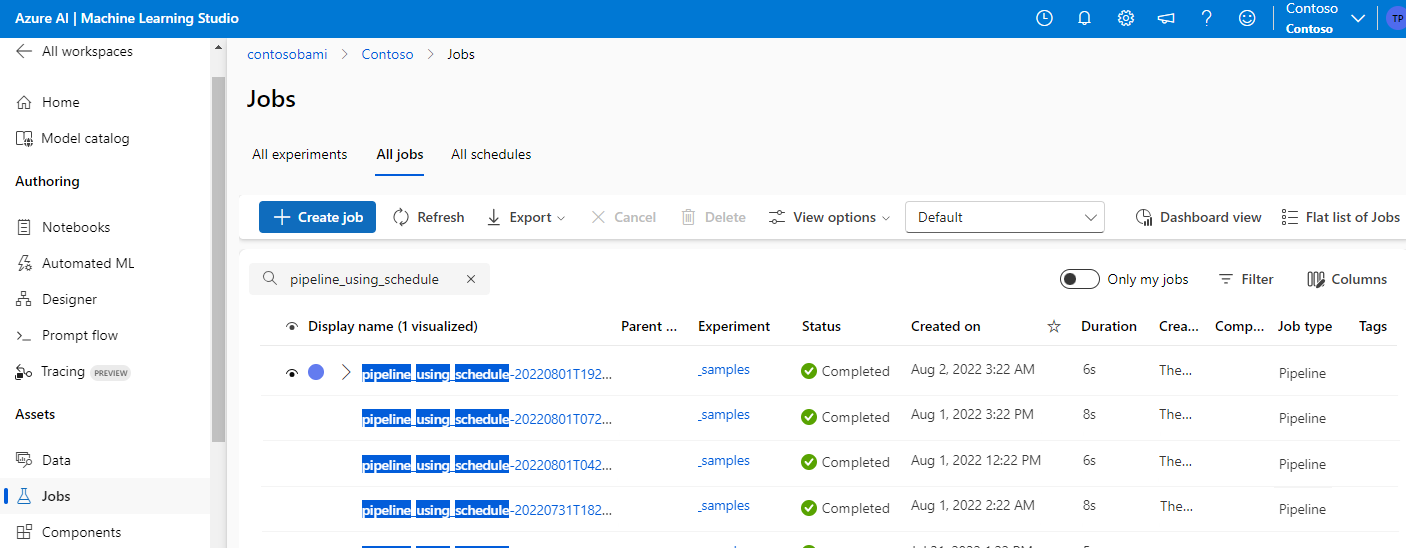1406x548 pixels.
Task: Click the Delete toolbar button
Action: point(713,217)
